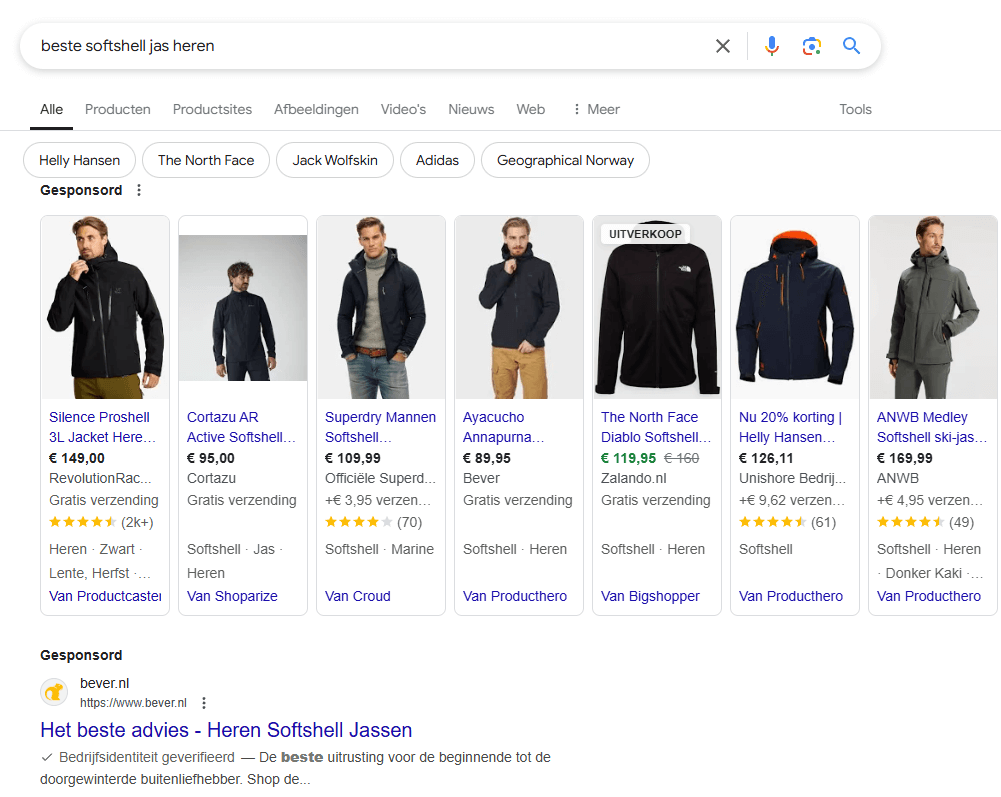Click the (2k+) star rating
The image size is (1001, 797).
102,522
